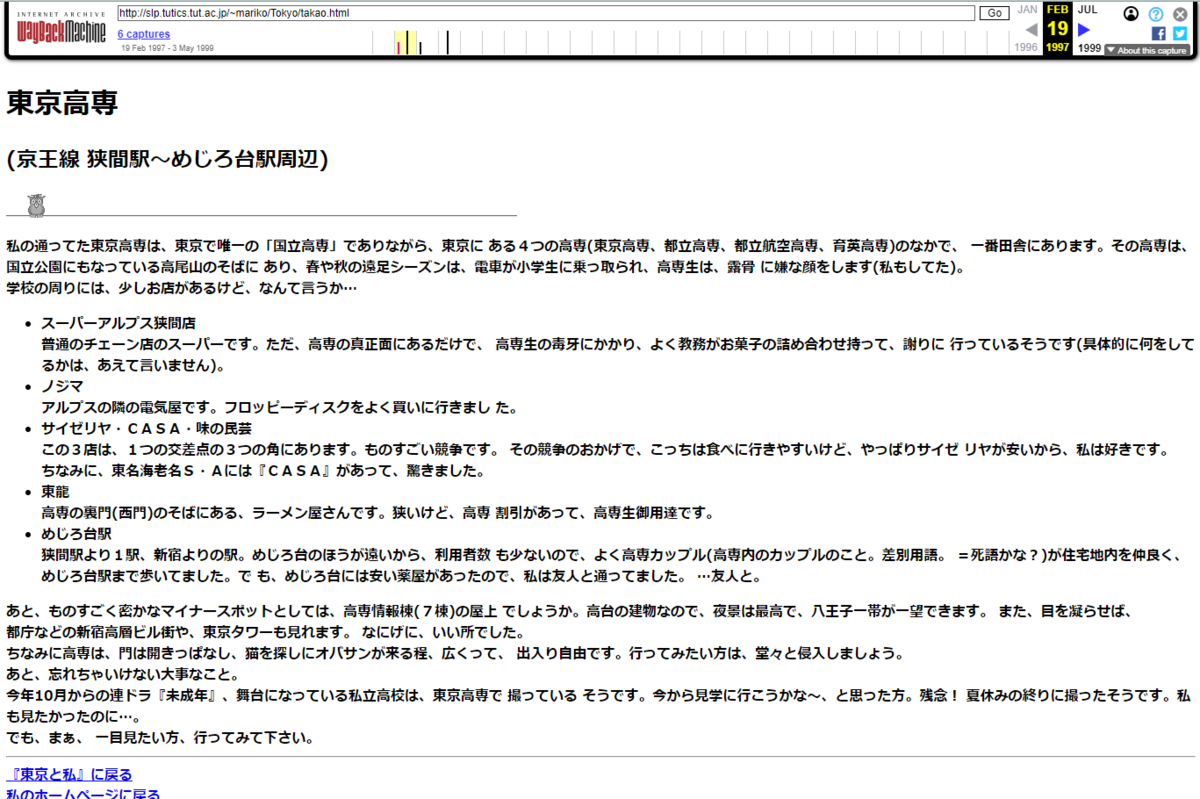The image size is (1200, 799).
Task: Click the grayed 1996 year label
Action: [x=1026, y=48]
